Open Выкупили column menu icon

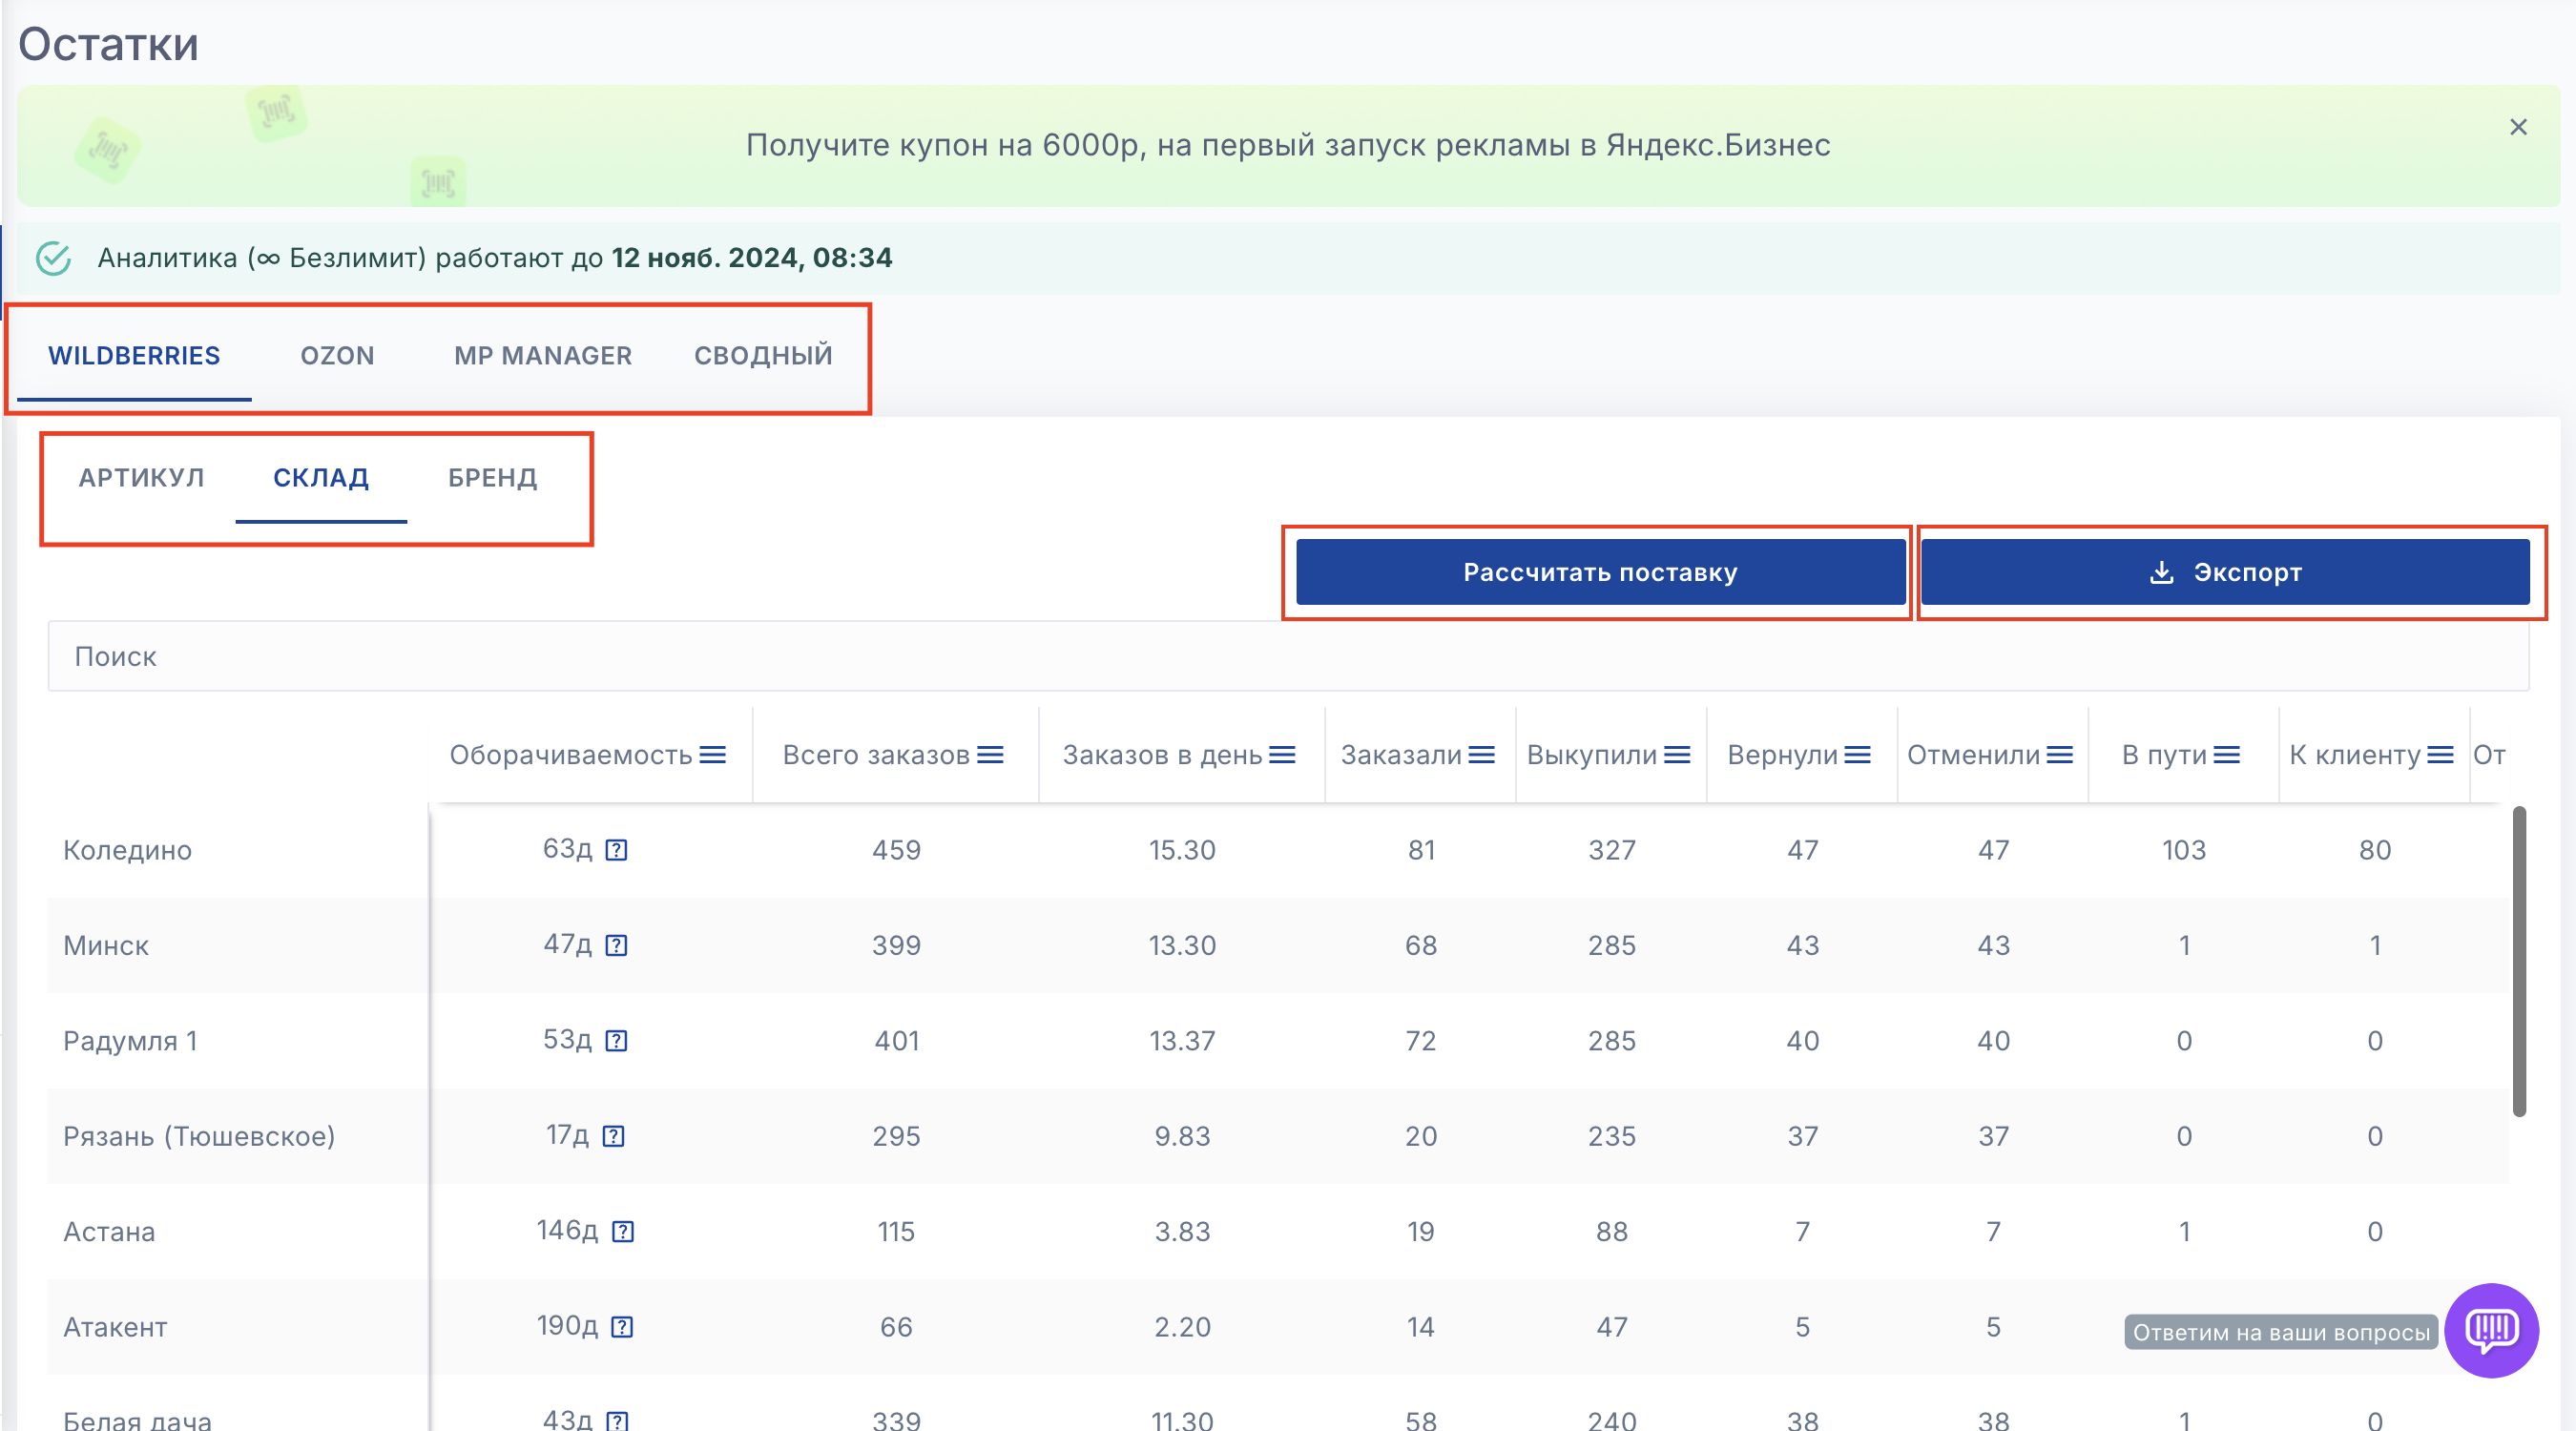(x=1677, y=755)
